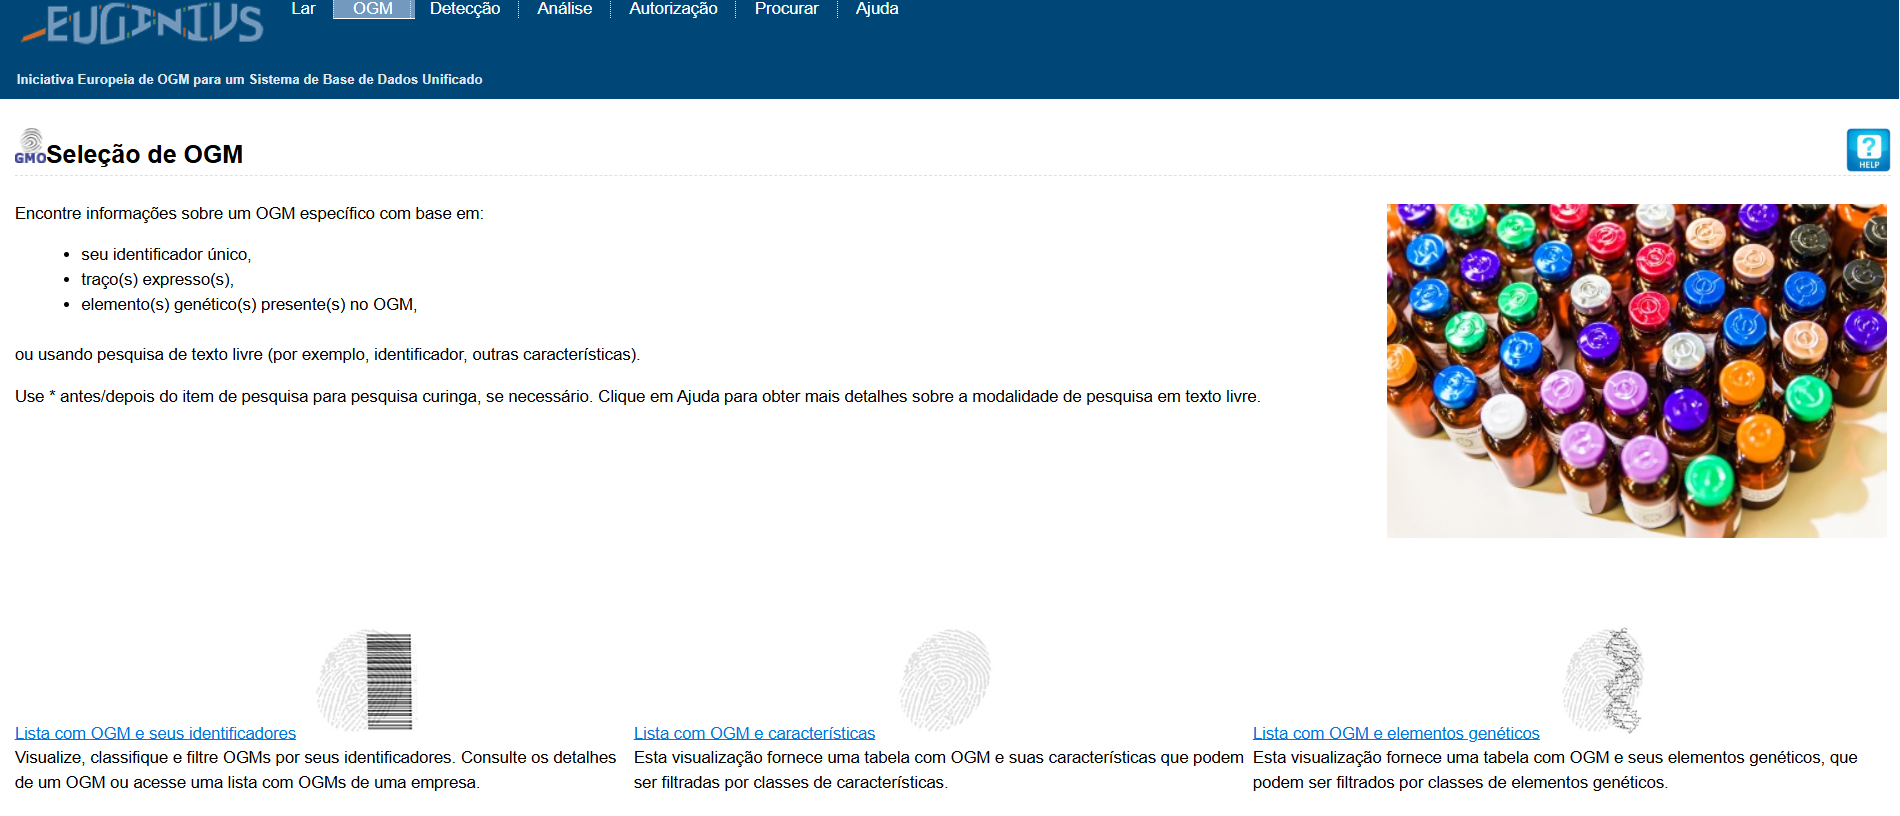Click the EUGENIUS logo in the header
The height and width of the screenshot is (816, 1900).
click(x=142, y=24)
